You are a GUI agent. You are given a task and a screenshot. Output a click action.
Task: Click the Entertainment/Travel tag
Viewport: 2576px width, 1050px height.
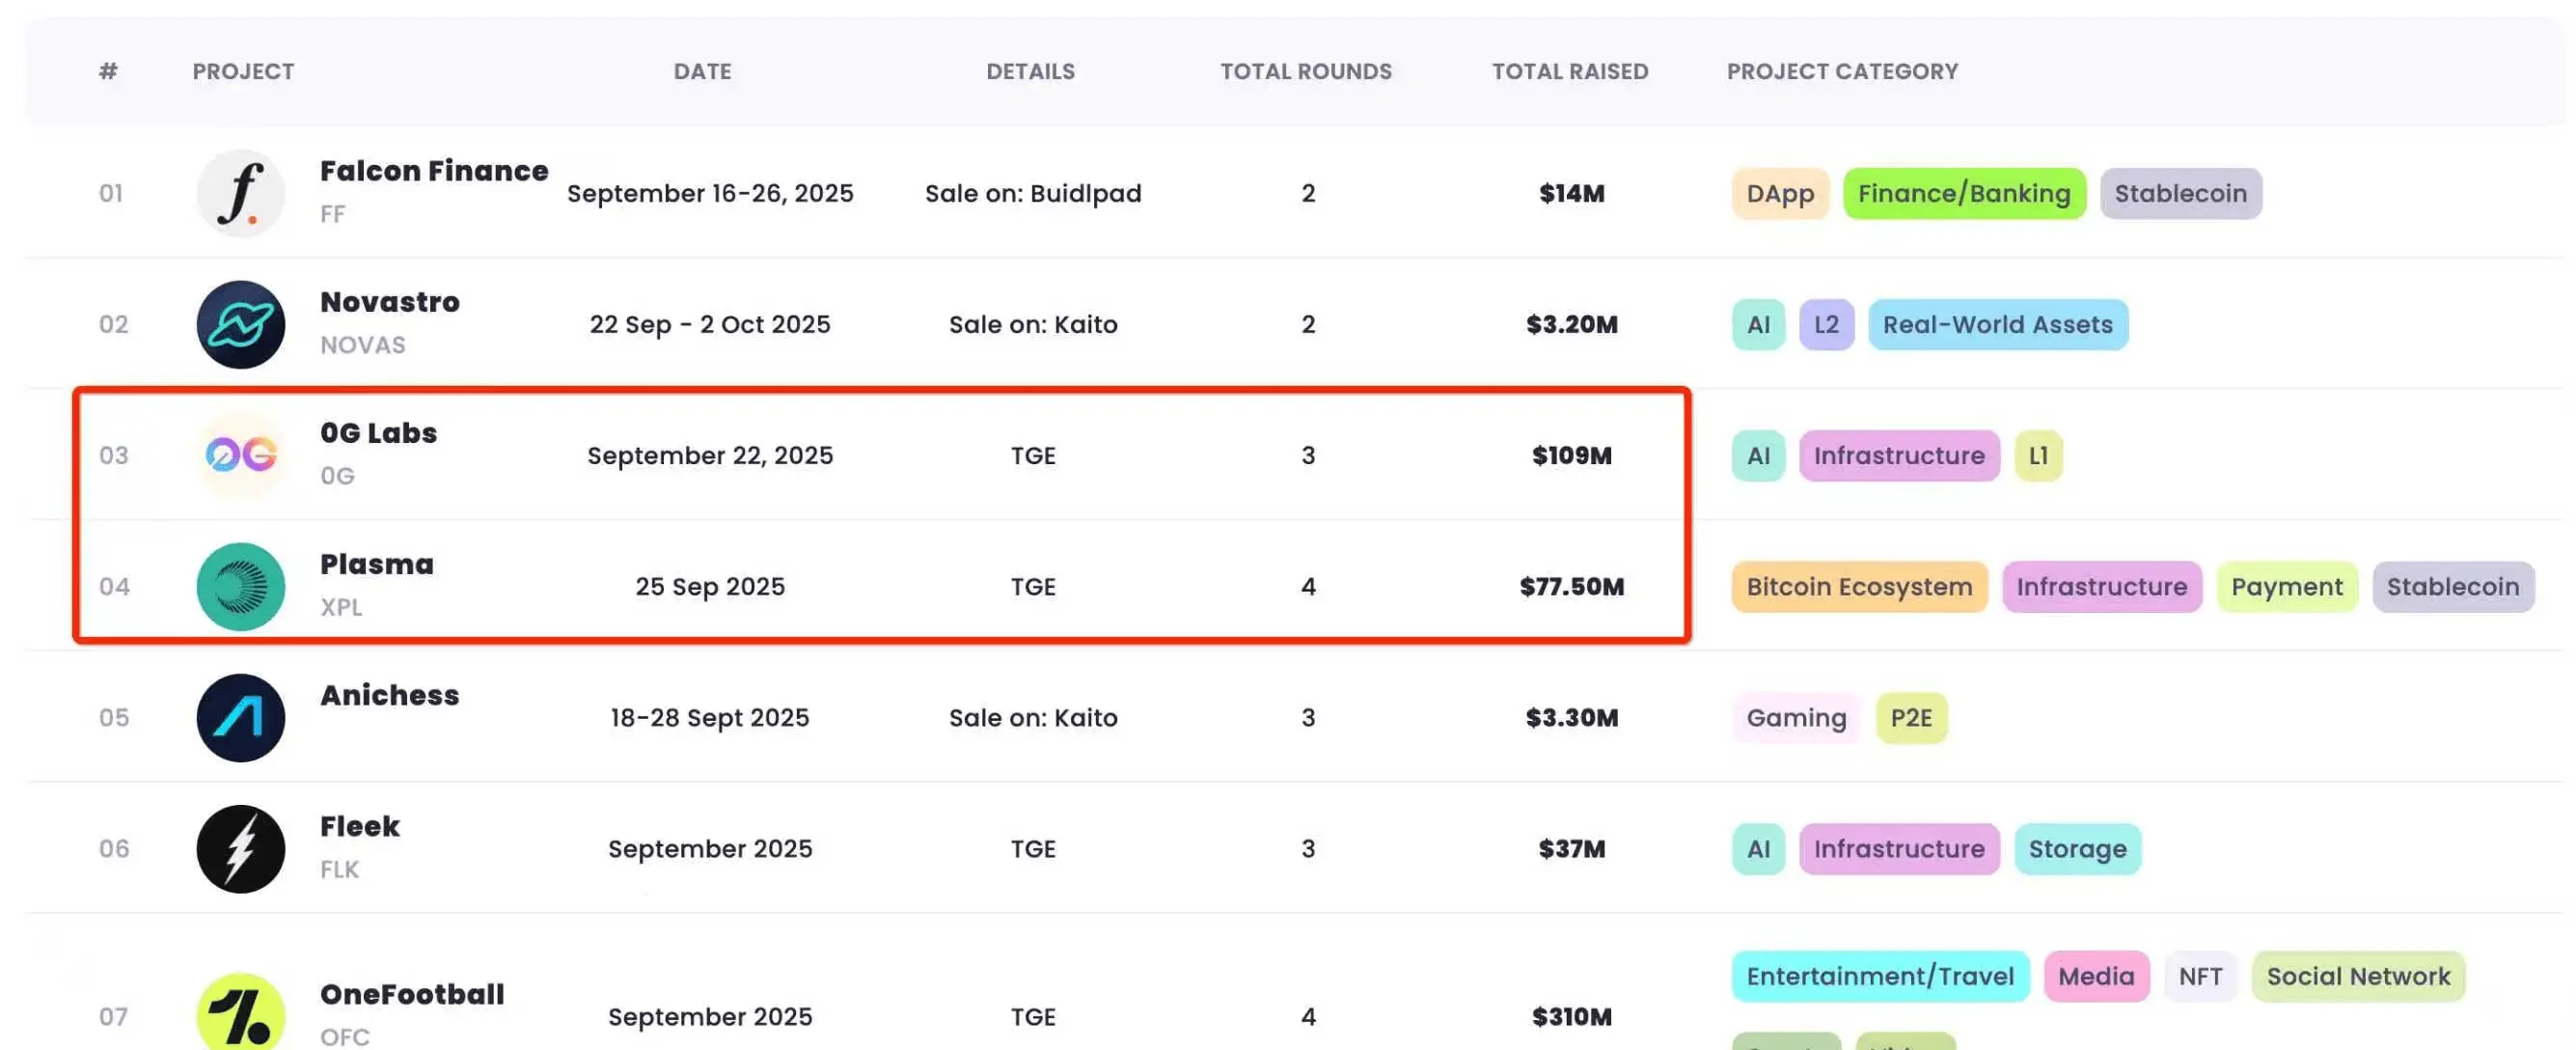[1880, 976]
